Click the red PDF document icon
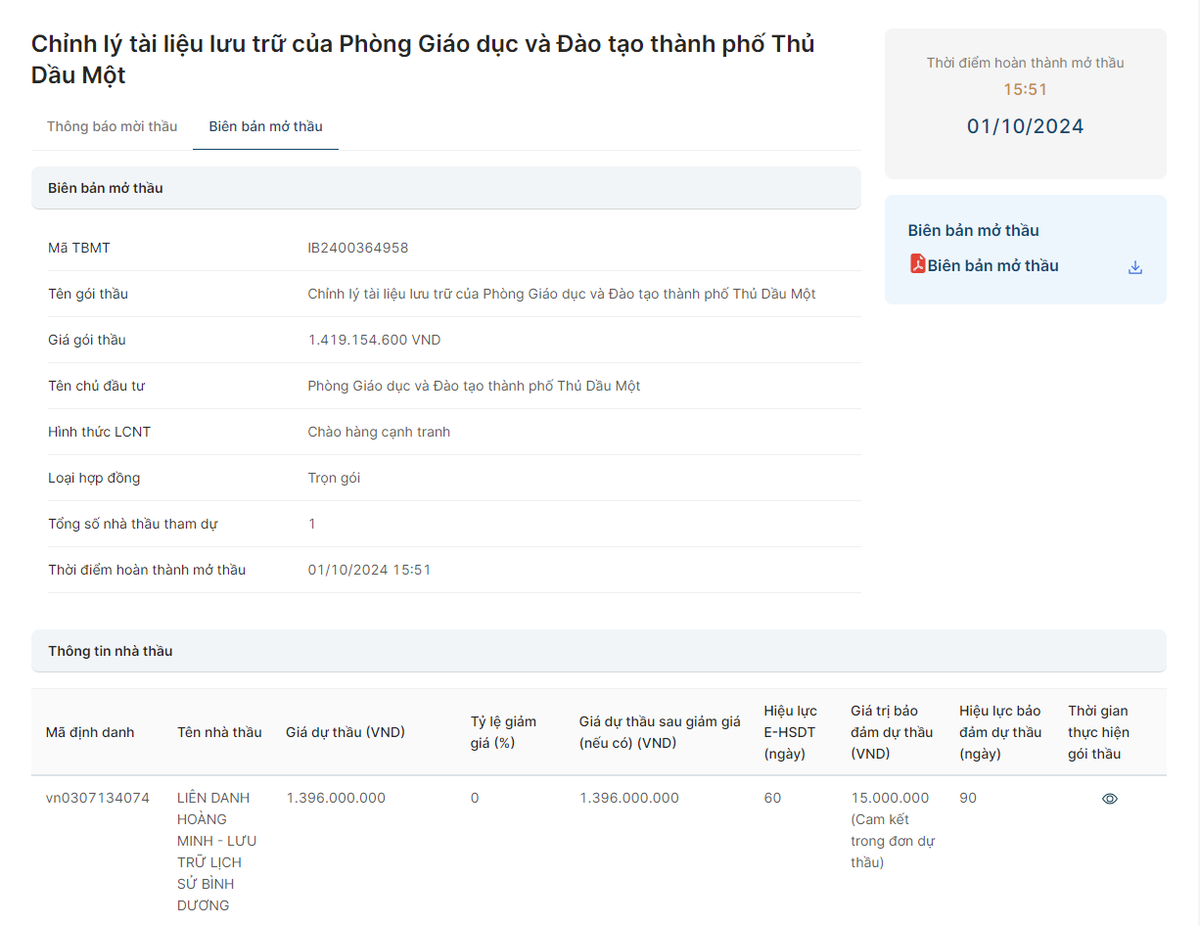Image resolution: width=1200 pixels, height=926 pixels. click(917, 265)
